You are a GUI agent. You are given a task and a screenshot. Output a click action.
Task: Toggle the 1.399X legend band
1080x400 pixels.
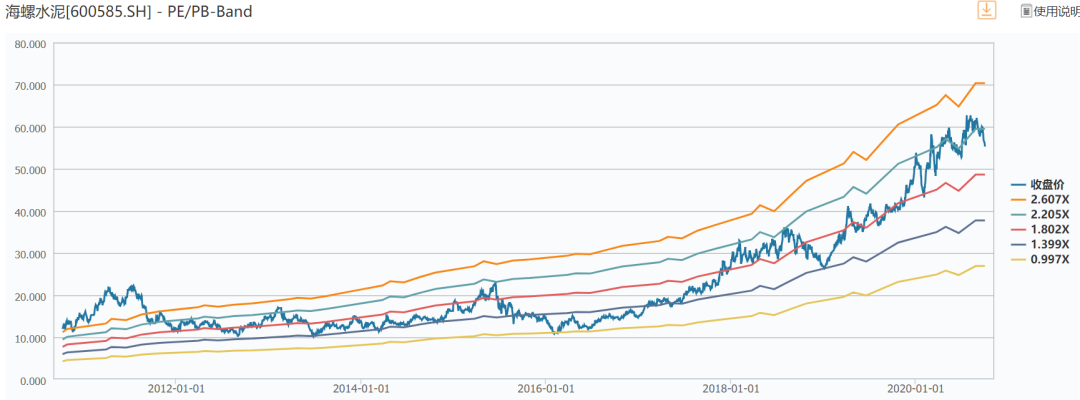tap(1039, 244)
